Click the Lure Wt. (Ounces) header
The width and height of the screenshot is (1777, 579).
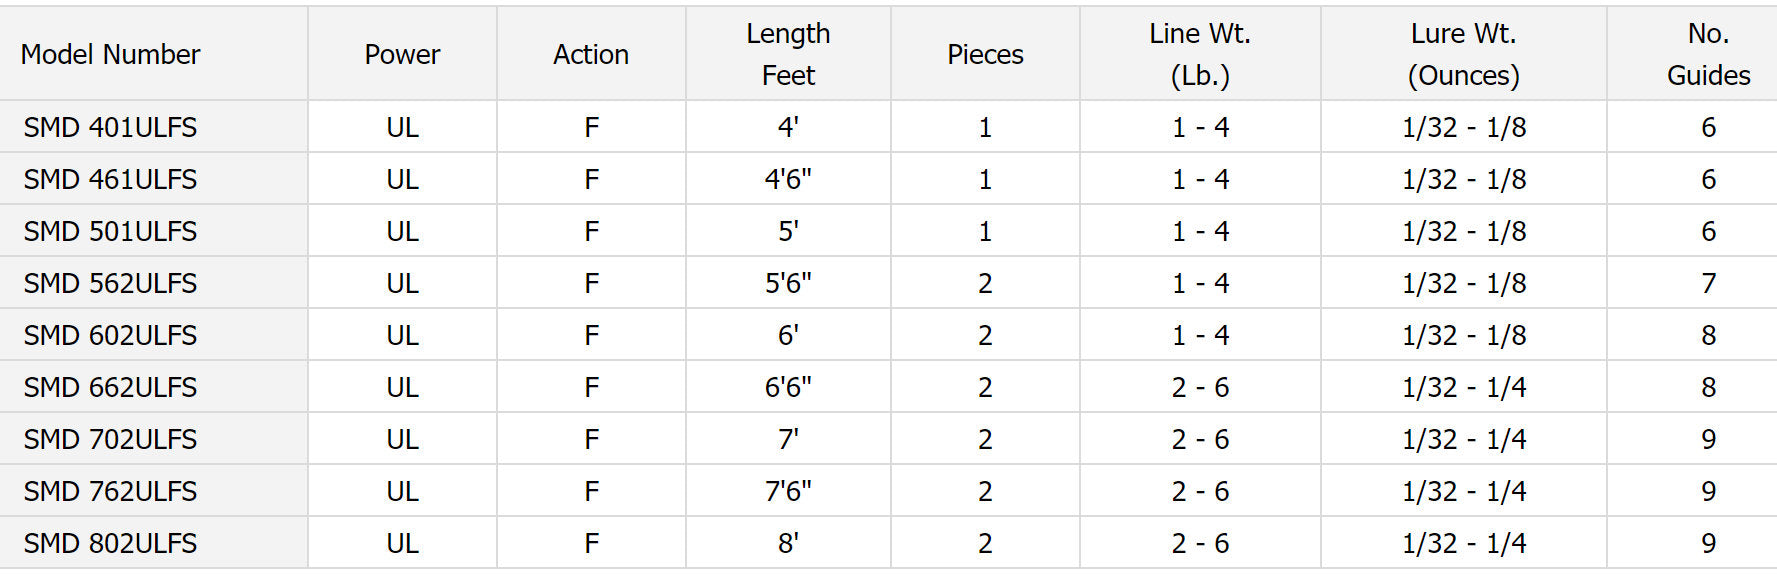[x=1463, y=54]
